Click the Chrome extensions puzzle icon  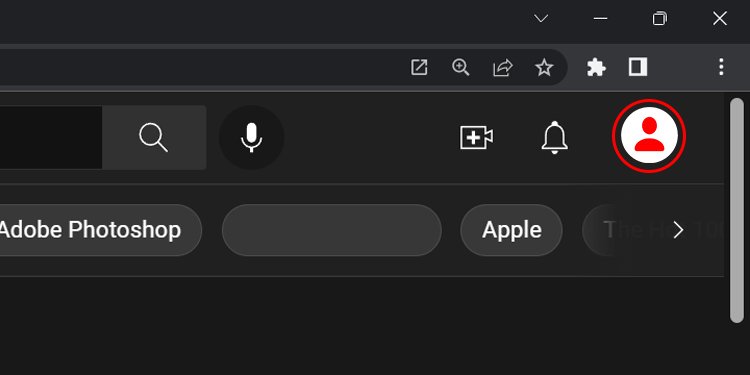(x=596, y=67)
